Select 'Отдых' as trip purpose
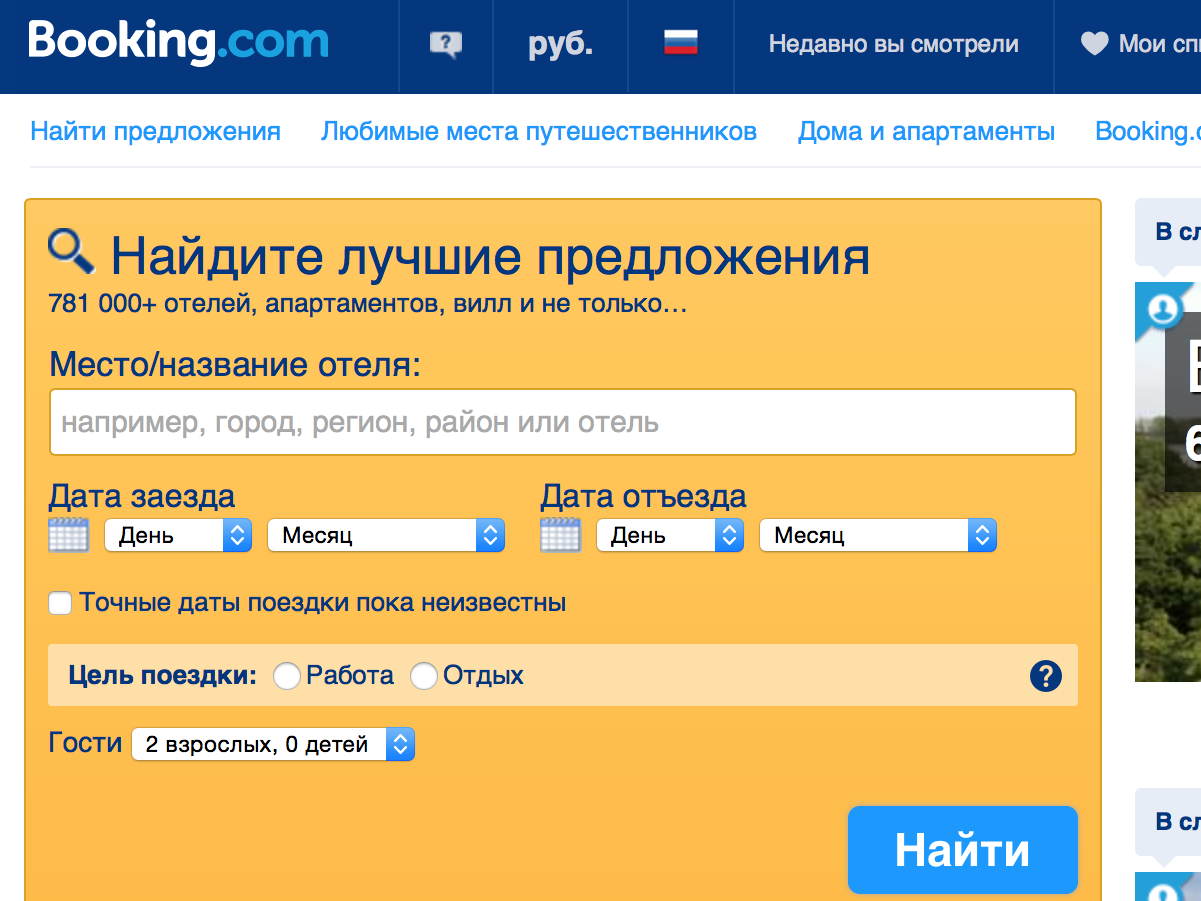The height and width of the screenshot is (901, 1201). tap(424, 676)
